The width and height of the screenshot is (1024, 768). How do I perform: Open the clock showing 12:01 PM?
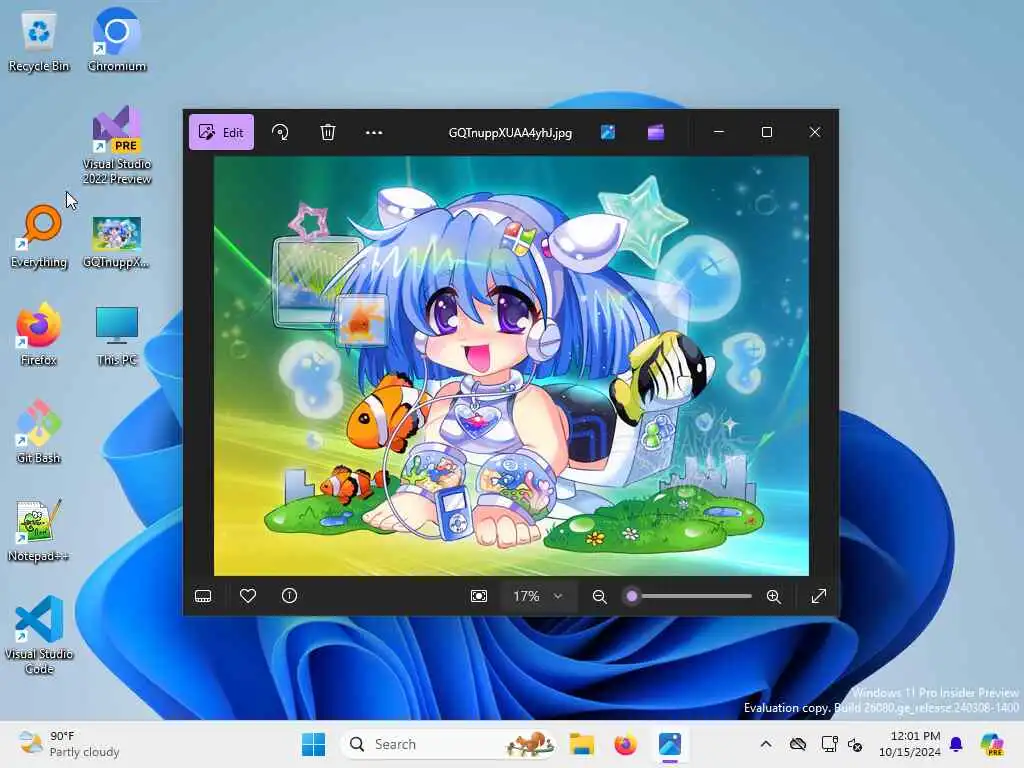(910, 744)
